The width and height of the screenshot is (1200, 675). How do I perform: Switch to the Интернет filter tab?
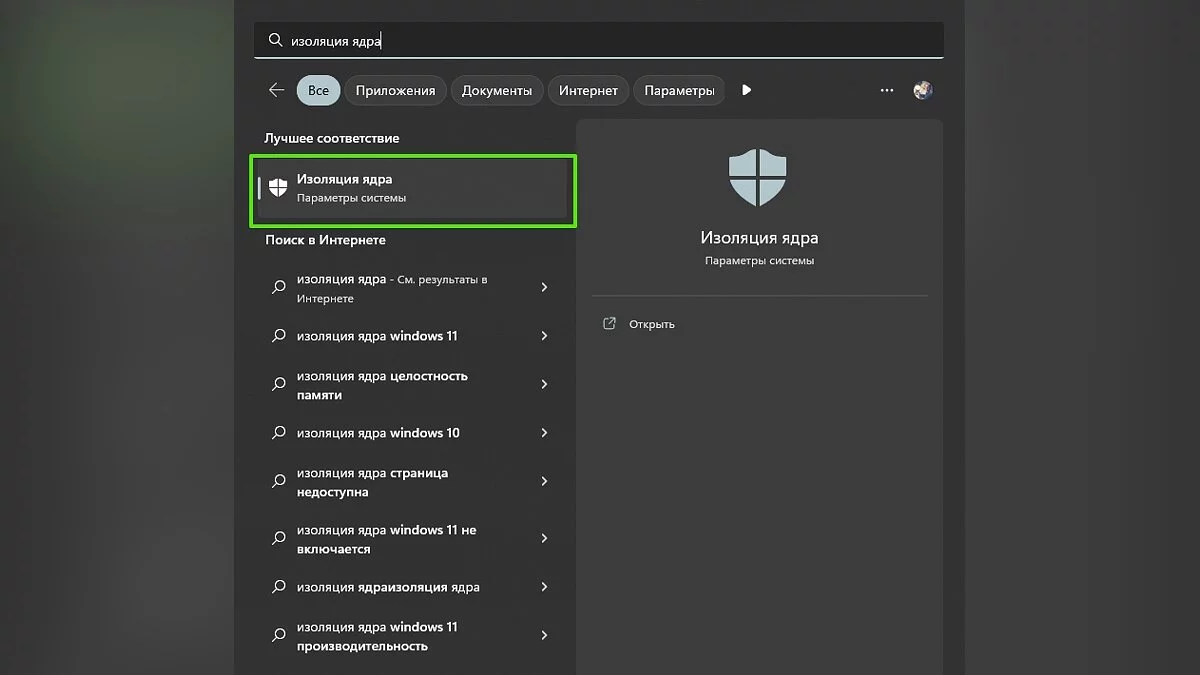pos(588,90)
